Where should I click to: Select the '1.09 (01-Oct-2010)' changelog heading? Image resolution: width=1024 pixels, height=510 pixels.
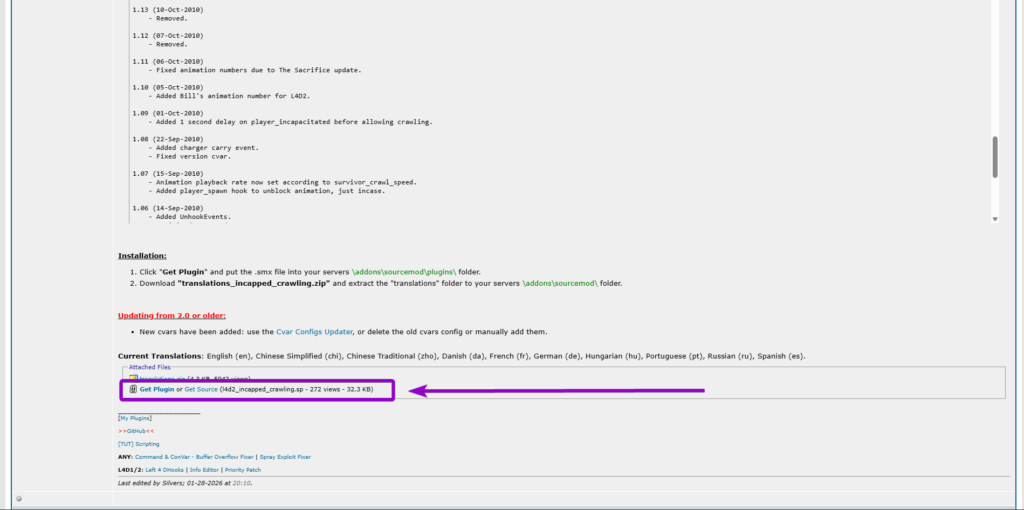(168, 113)
